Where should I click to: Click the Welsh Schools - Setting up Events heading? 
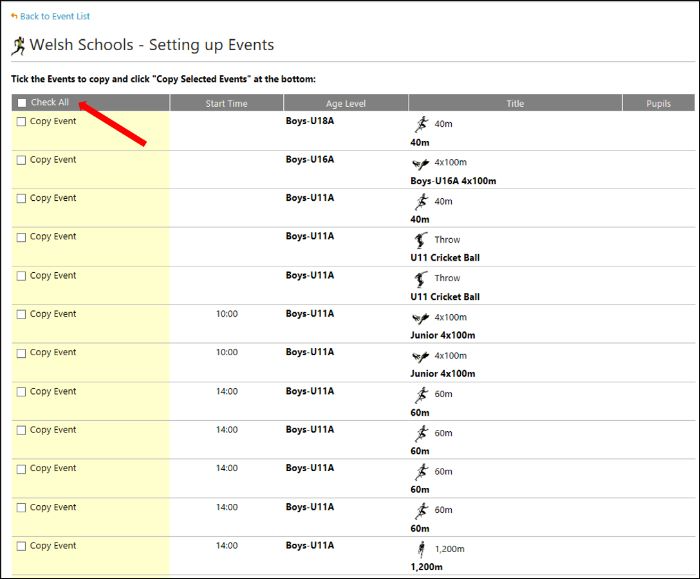[152, 45]
